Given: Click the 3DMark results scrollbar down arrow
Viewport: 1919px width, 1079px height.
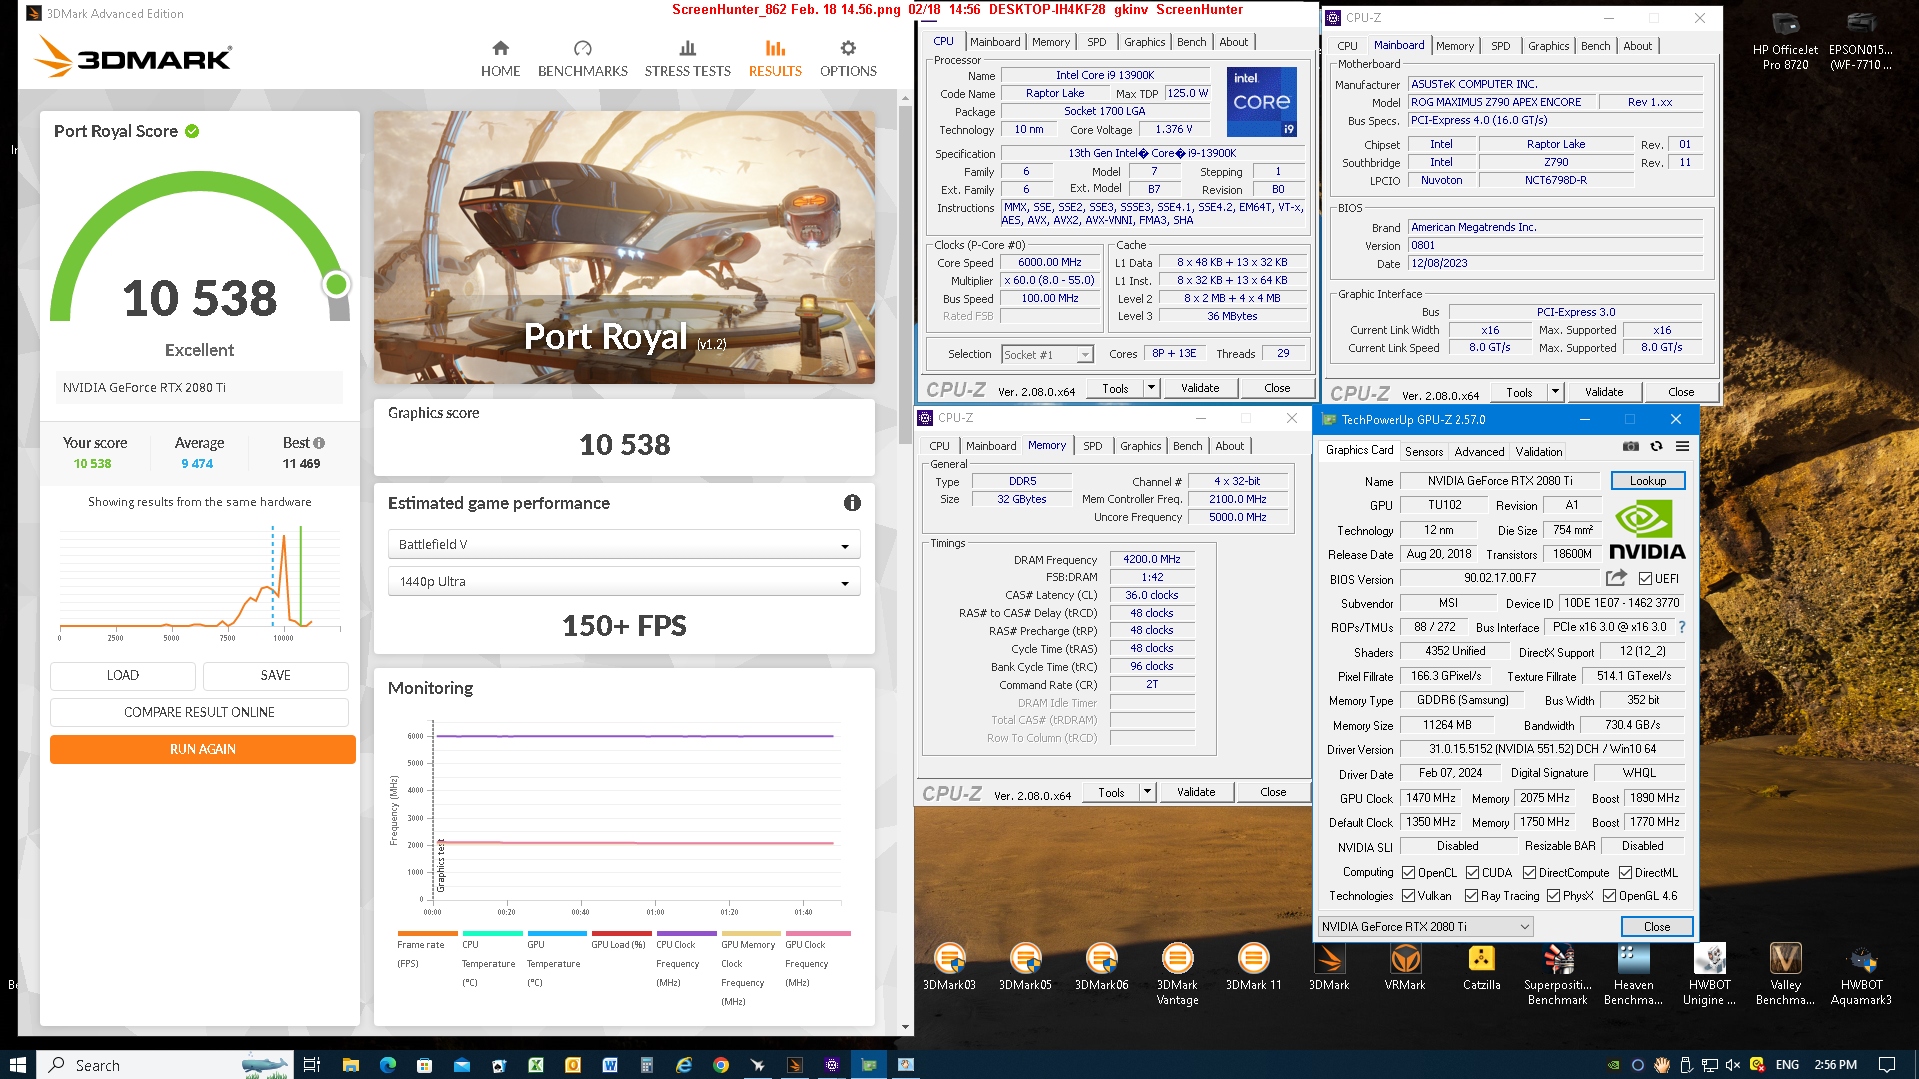Looking at the screenshot, I should [906, 1027].
